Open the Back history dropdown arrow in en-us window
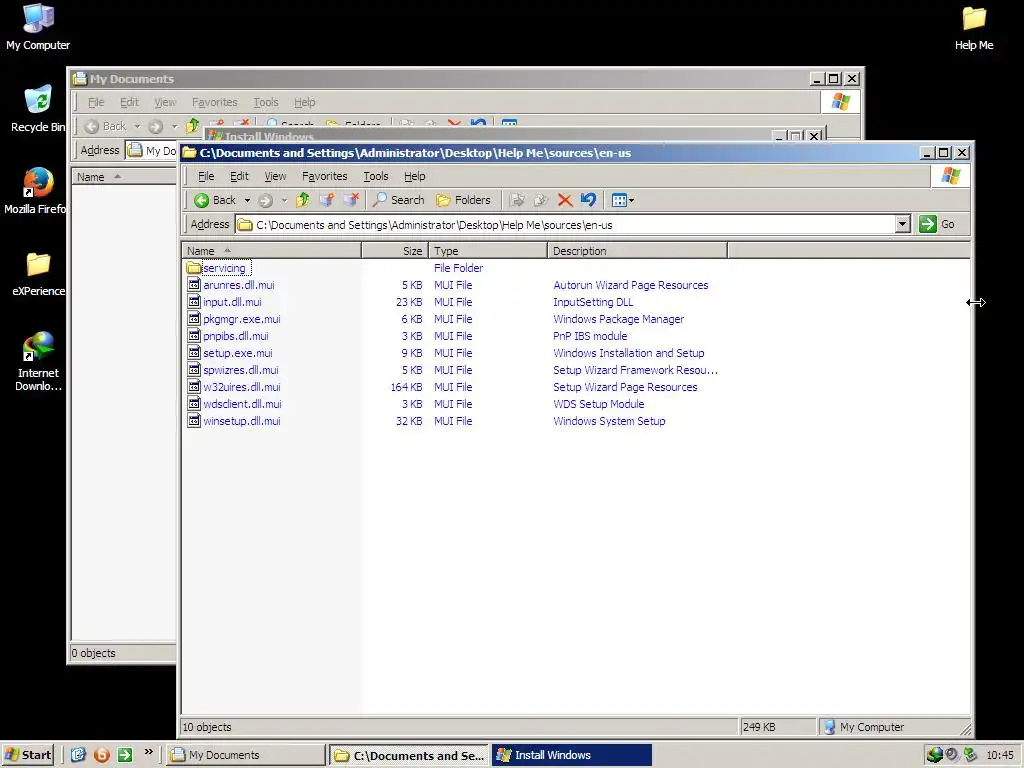The height and width of the screenshot is (768, 1024). coord(248,200)
